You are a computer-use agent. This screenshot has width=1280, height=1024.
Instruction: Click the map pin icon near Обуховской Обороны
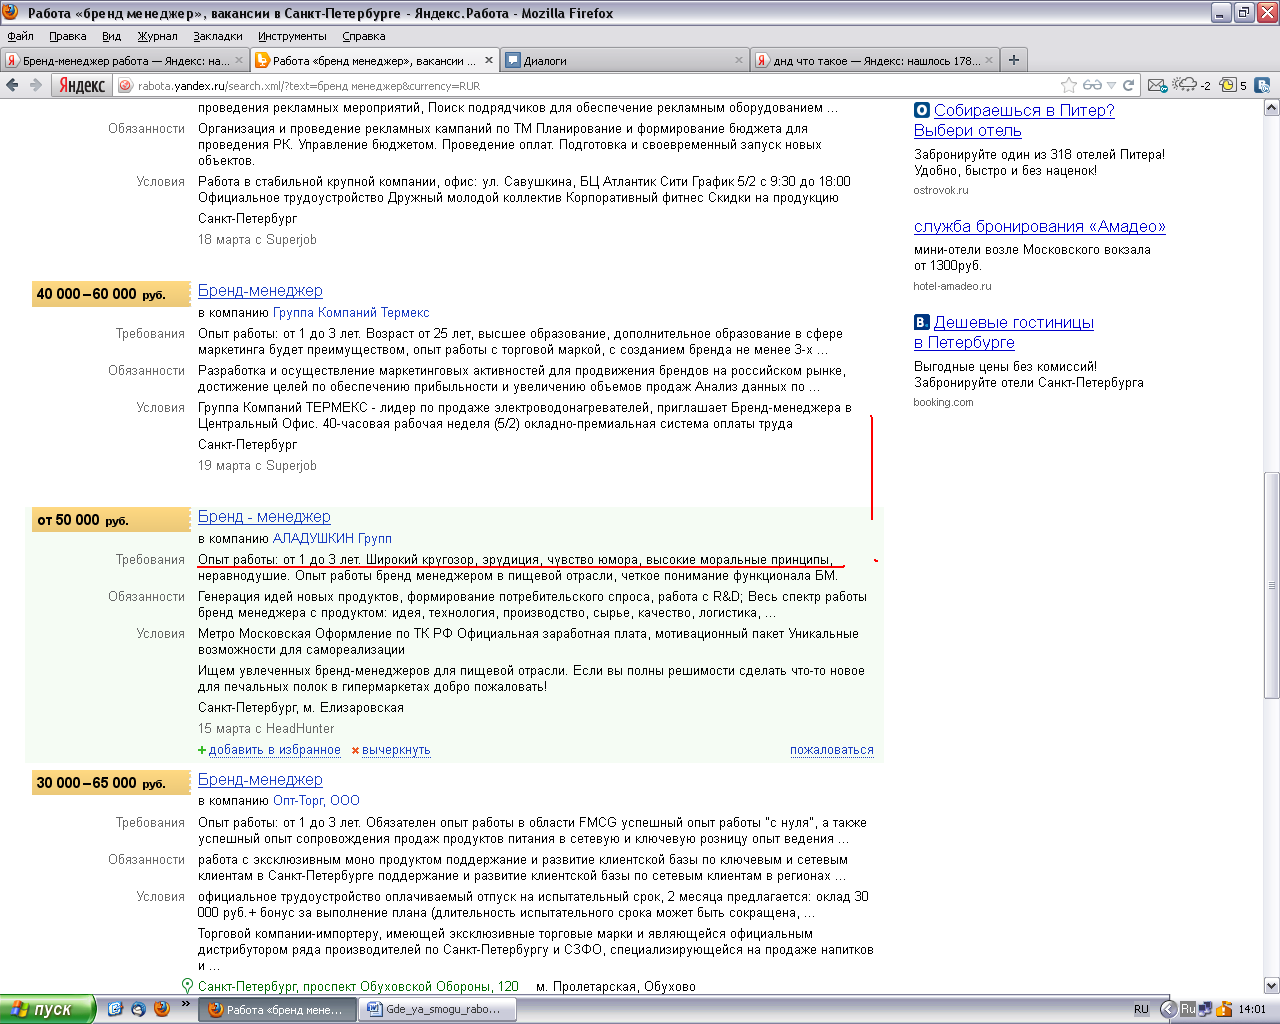187,986
